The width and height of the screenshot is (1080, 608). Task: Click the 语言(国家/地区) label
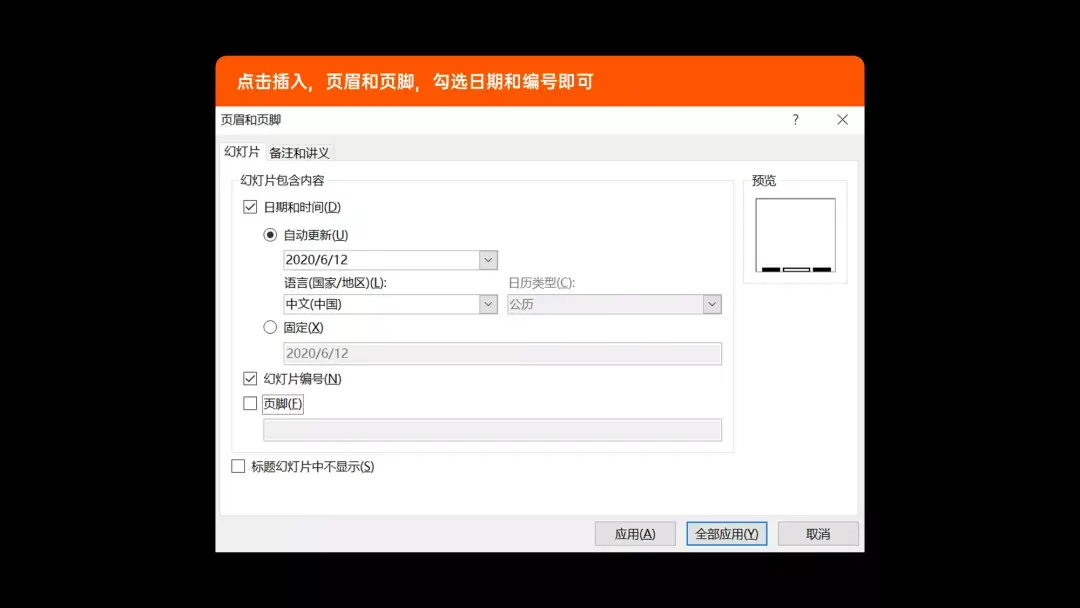coord(335,283)
